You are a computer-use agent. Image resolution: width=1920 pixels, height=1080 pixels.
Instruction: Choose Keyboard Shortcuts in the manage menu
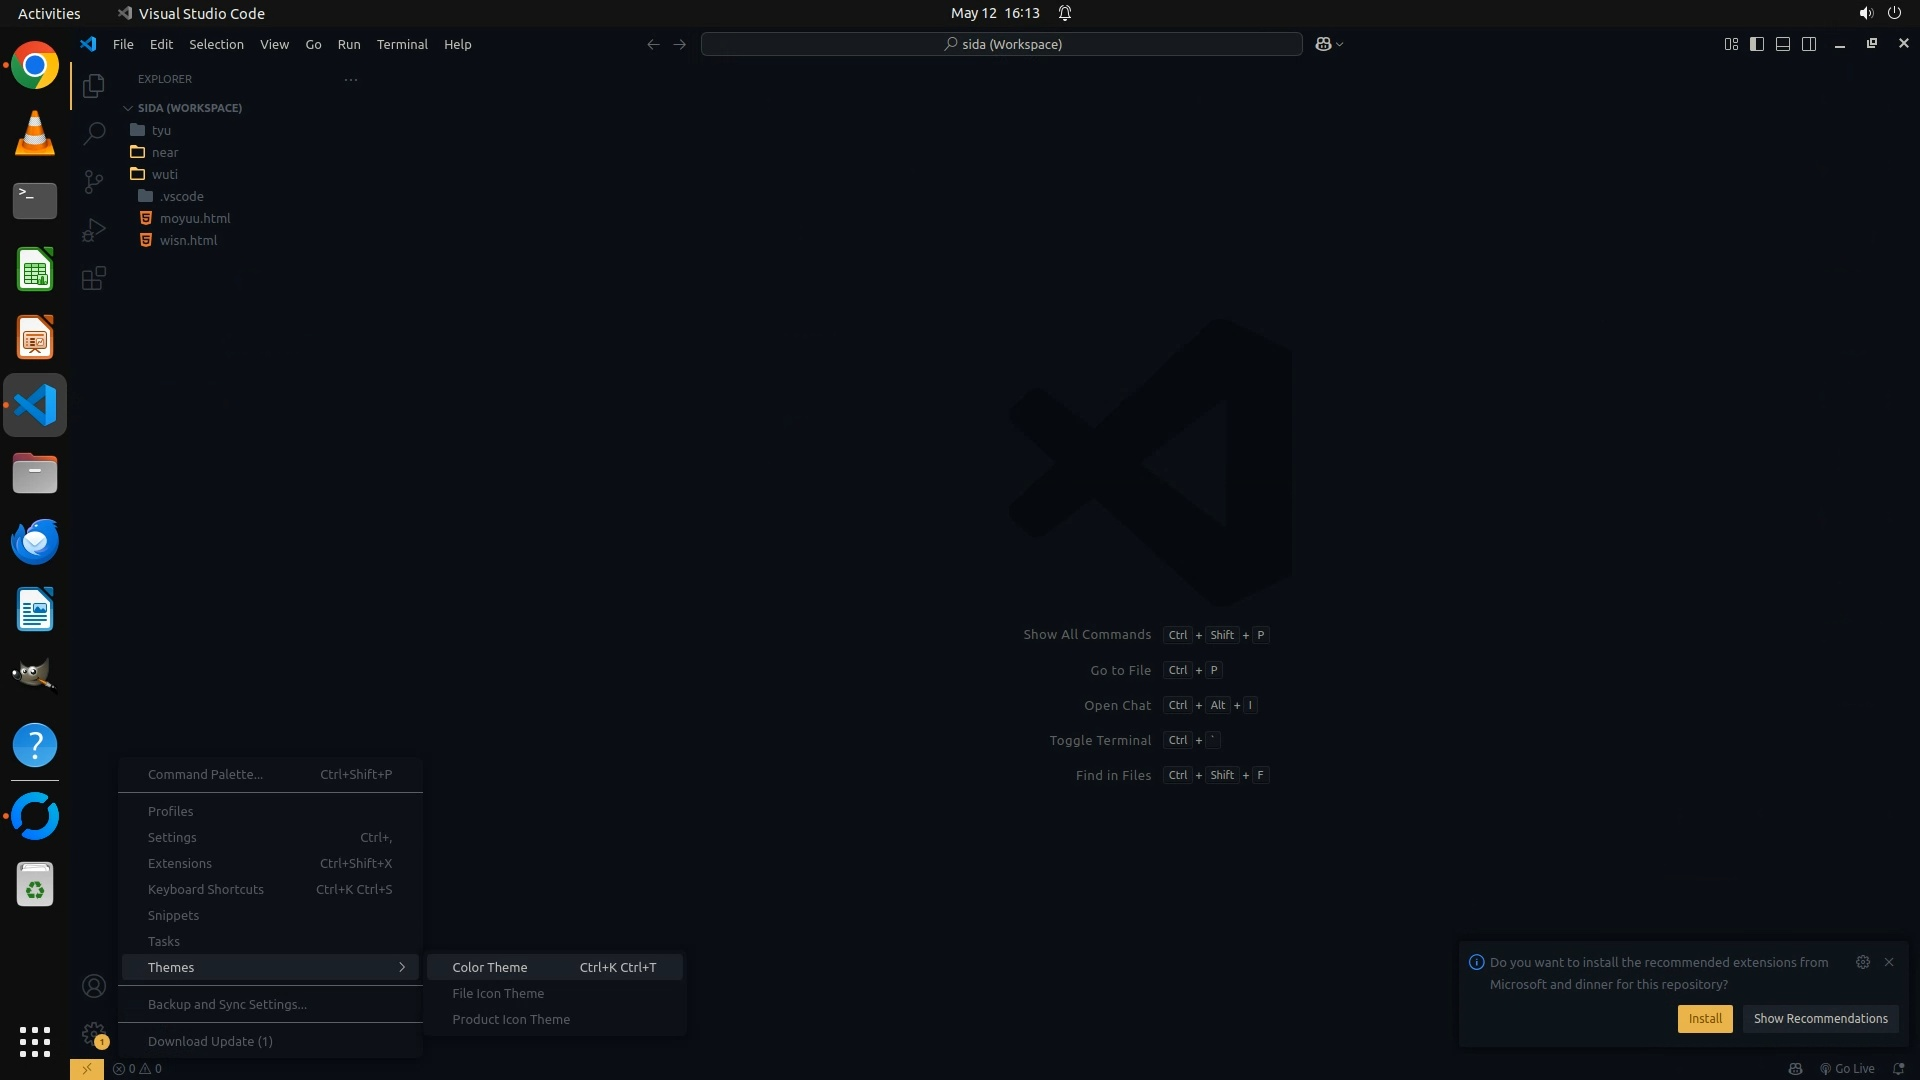pos(206,889)
